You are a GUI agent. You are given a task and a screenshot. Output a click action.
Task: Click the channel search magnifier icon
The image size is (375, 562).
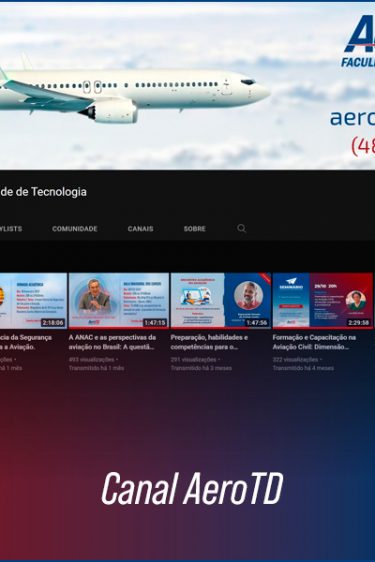pyautogui.click(x=242, y=228)
